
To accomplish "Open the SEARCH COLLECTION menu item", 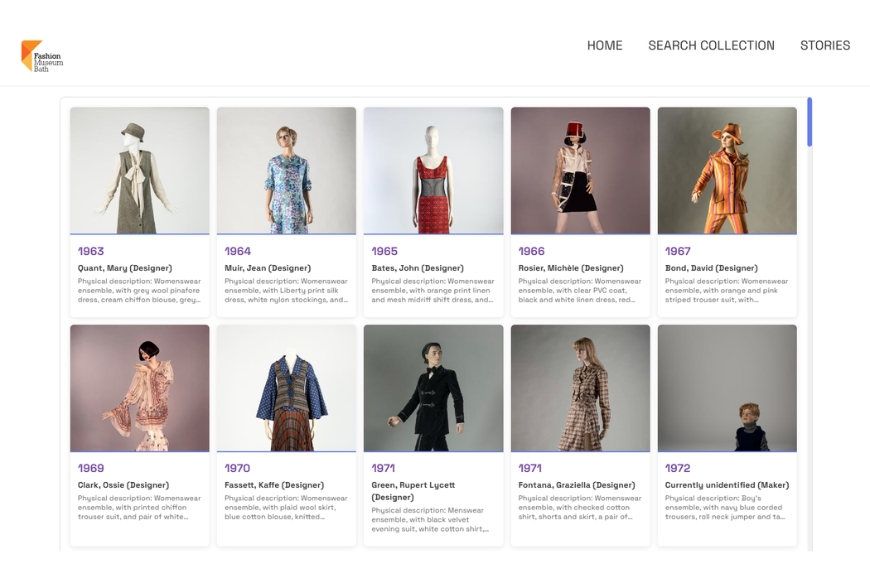I will pyautogui.click(x=711, y=45).
